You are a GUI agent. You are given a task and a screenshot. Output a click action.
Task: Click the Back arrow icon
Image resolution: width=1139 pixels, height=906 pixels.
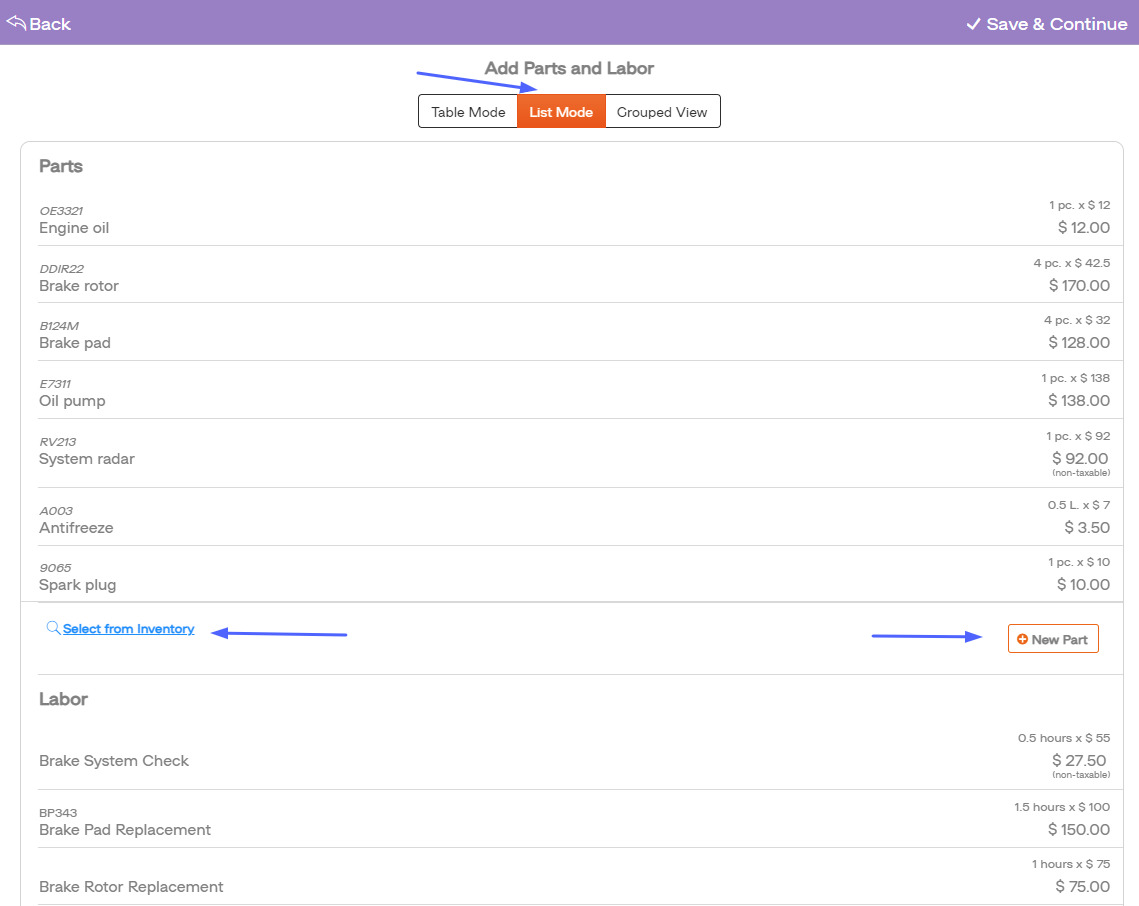(16, 23)
